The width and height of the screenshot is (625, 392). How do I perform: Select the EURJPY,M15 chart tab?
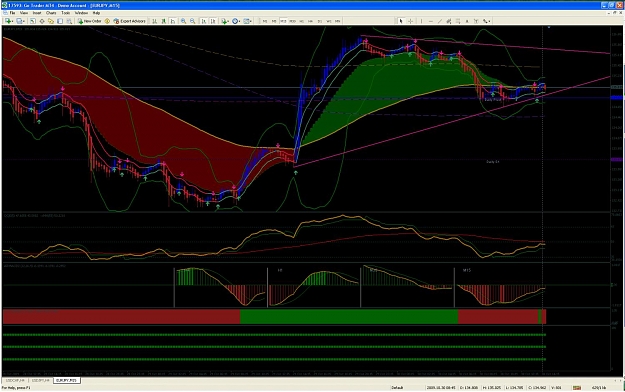(67, 381)
